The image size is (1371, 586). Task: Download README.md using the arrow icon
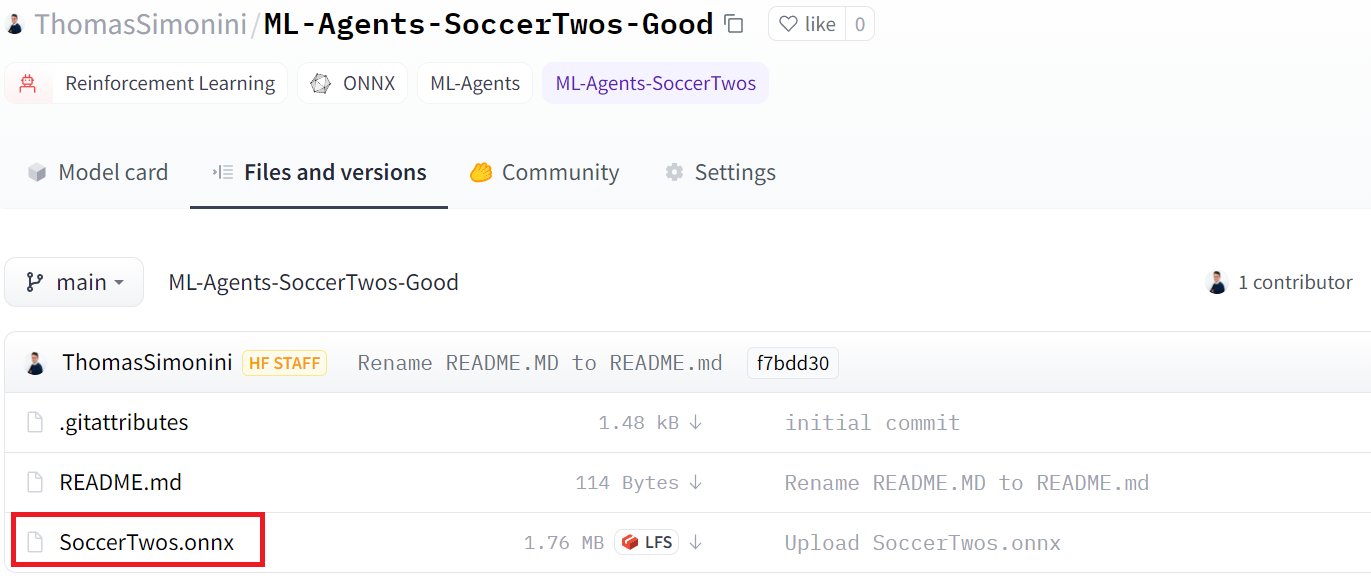tap(696, 483)
